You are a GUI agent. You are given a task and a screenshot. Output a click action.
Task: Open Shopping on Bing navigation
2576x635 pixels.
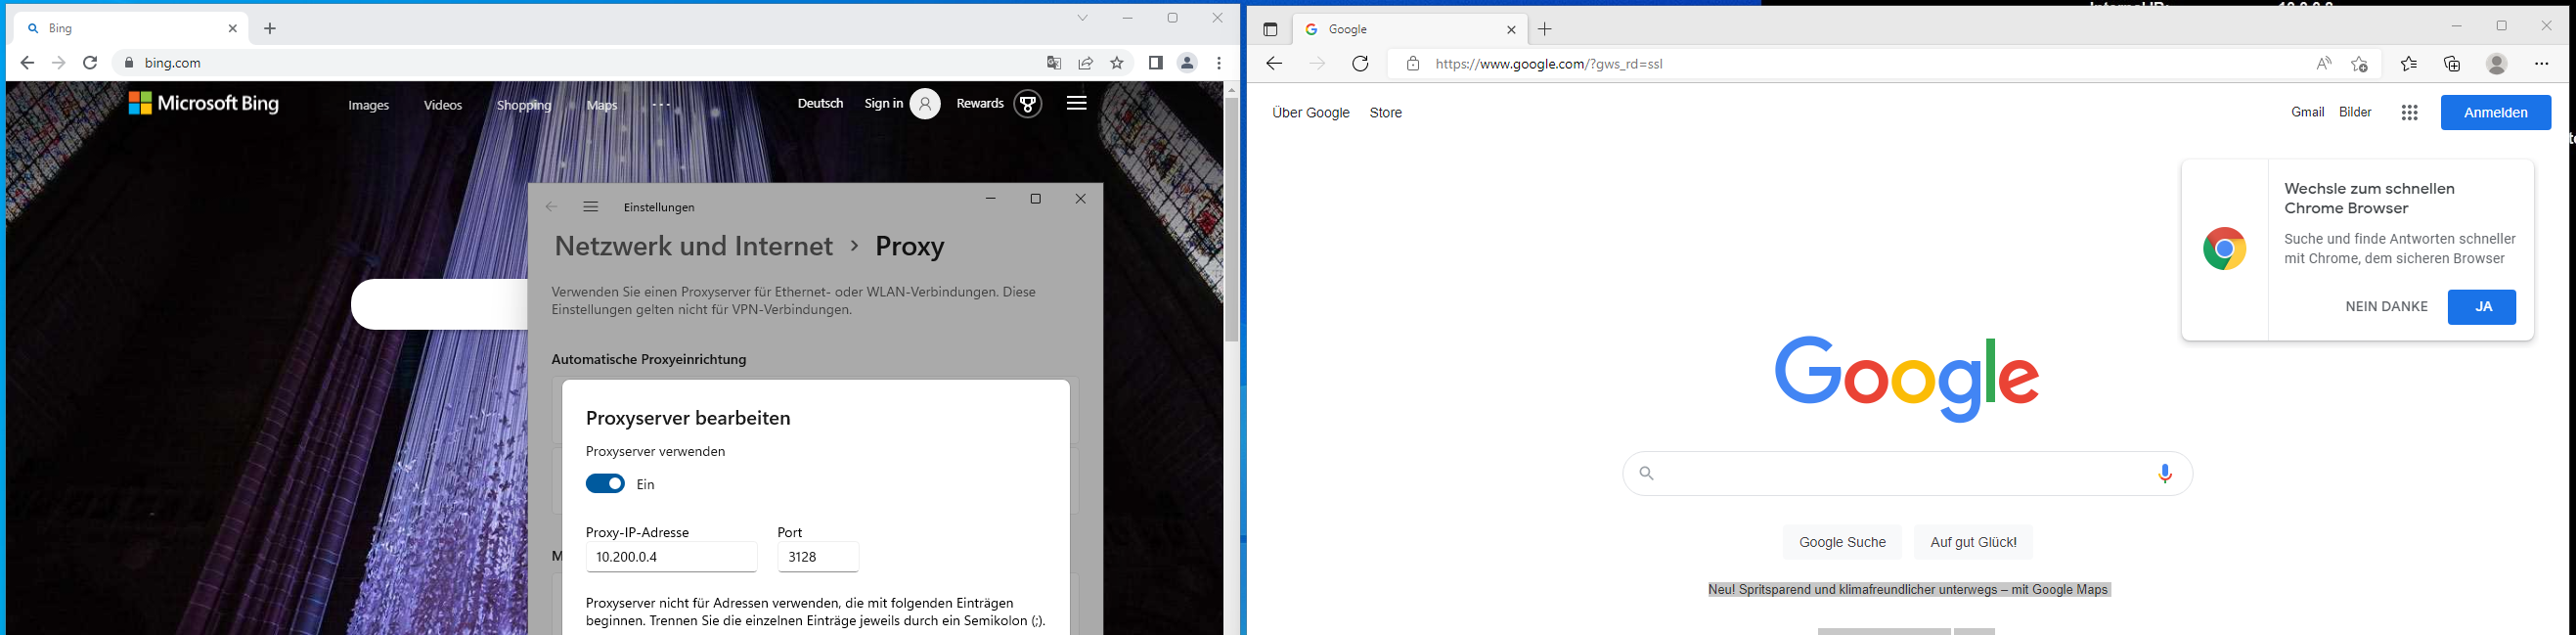tap(524, 105)
